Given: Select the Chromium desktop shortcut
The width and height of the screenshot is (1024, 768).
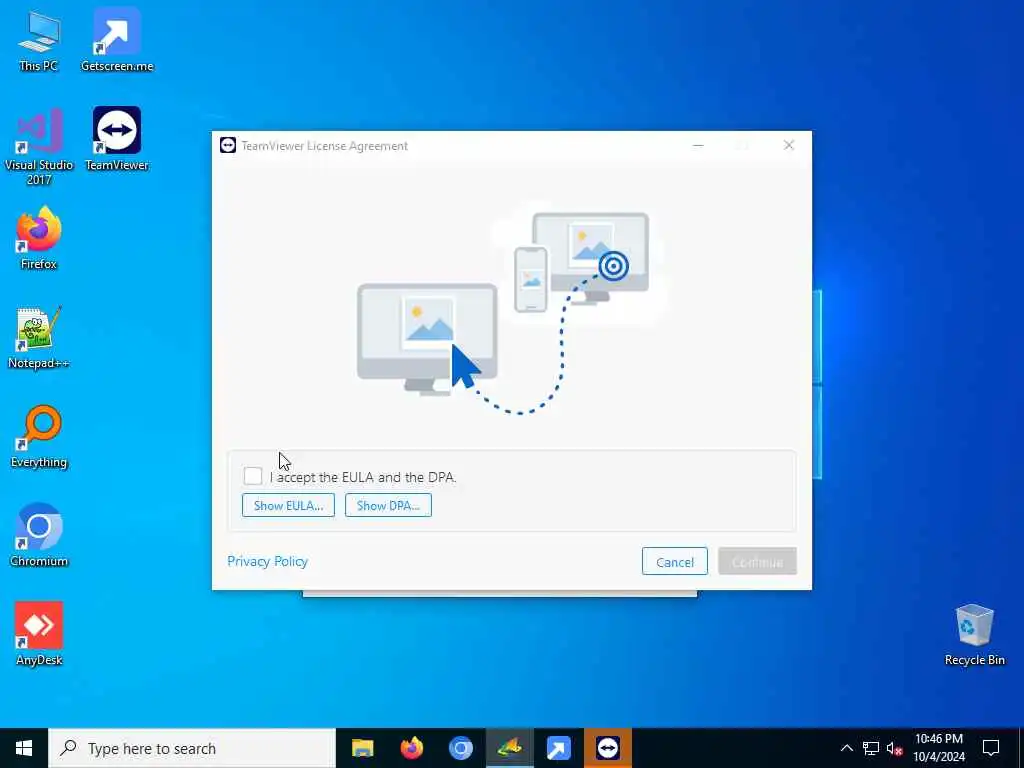Looking at the screenshot, I should click(x=39, y=536).
